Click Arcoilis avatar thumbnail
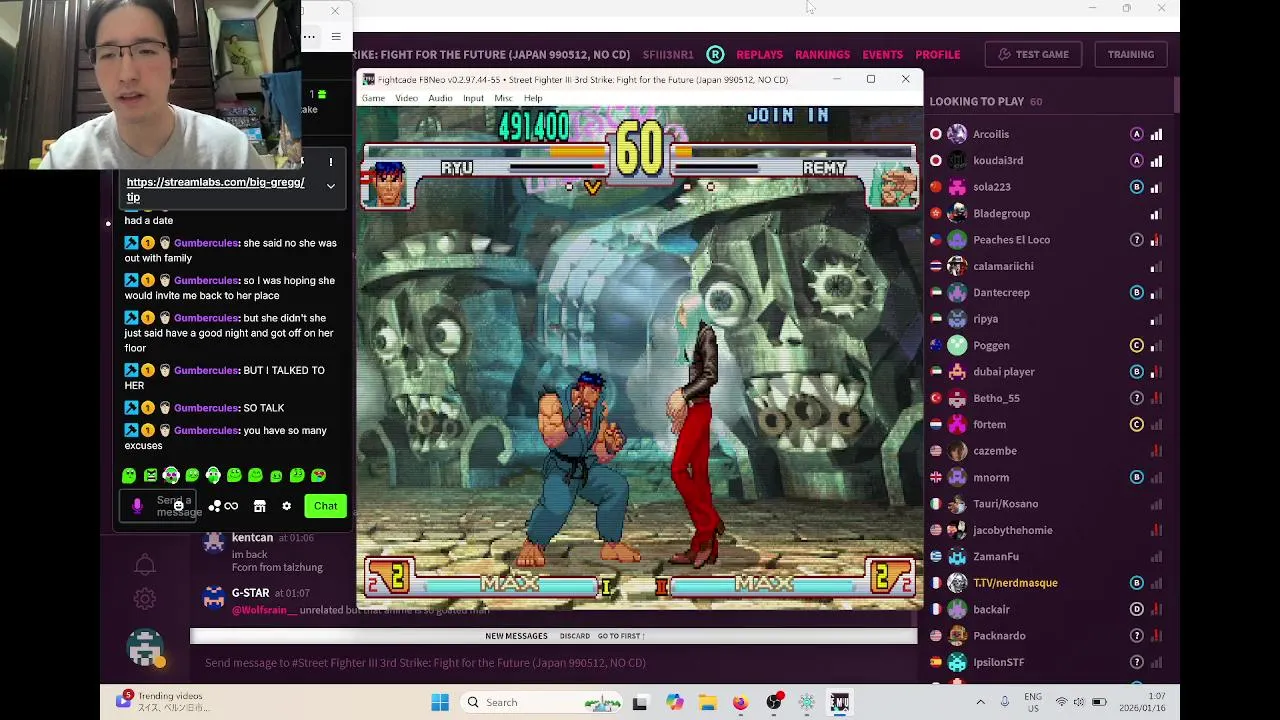 [957, 134]
